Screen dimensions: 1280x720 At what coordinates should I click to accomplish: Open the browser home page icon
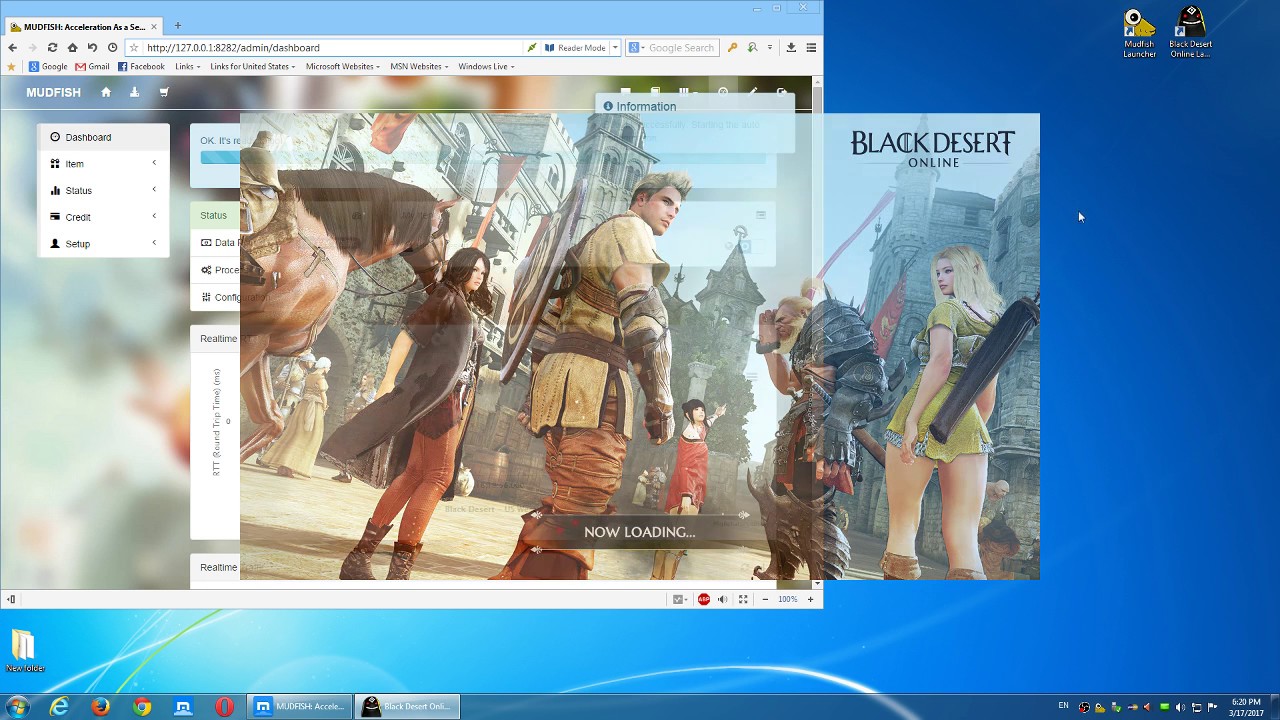pyautogui.click(x=72, y=47)
